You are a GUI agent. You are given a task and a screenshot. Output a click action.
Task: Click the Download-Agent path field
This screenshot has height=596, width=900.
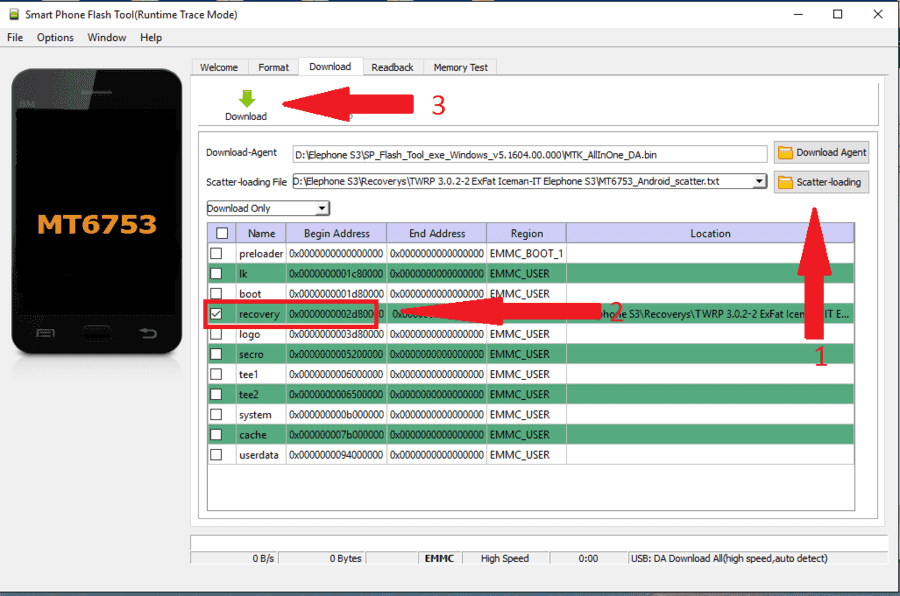(x=529, y=154)
